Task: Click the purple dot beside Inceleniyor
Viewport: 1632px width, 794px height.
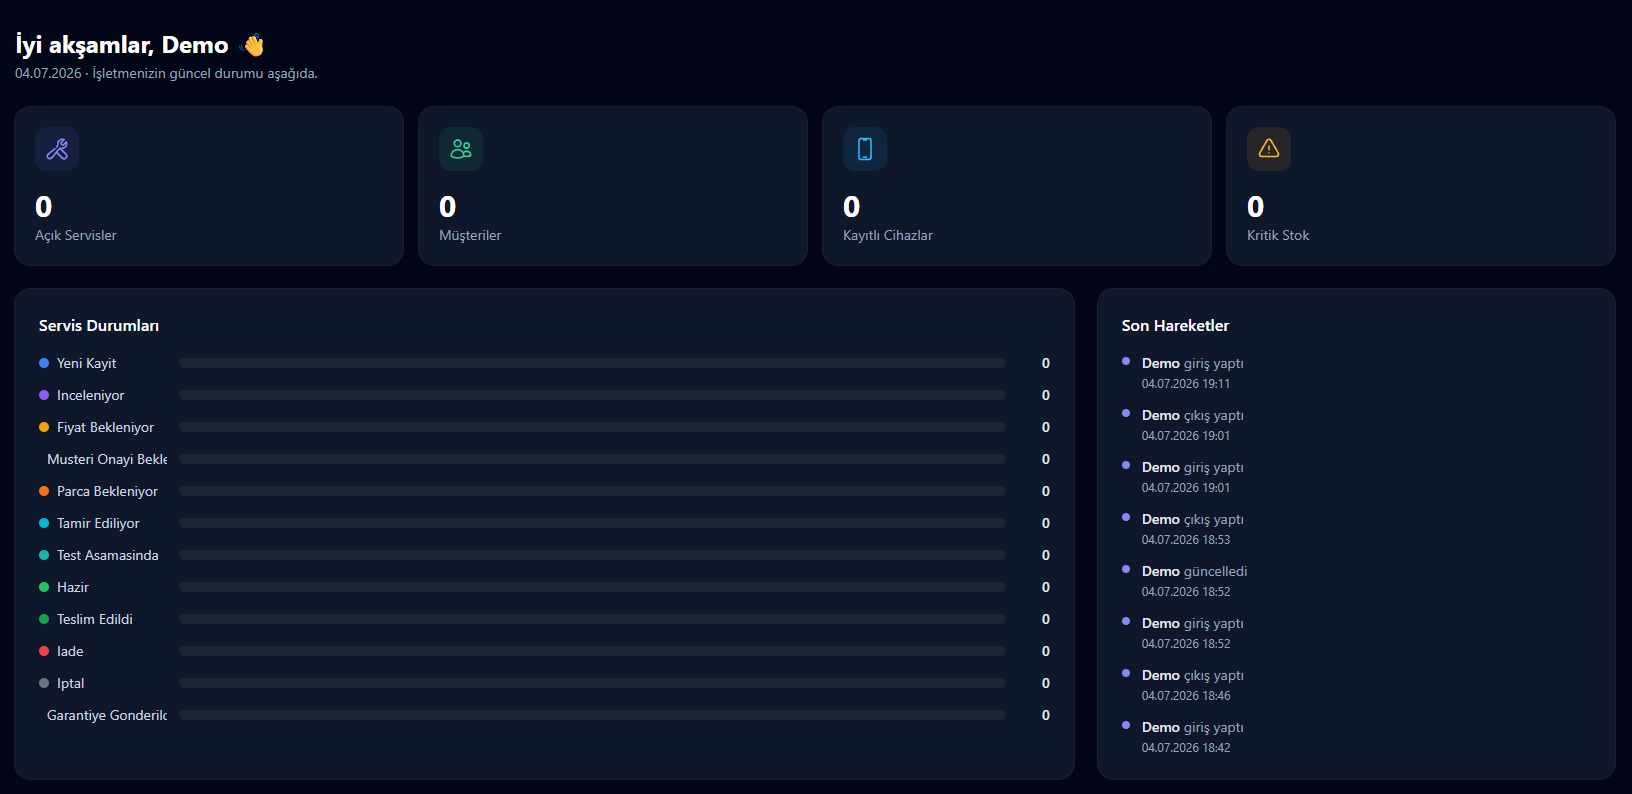Action: point(44,395)
